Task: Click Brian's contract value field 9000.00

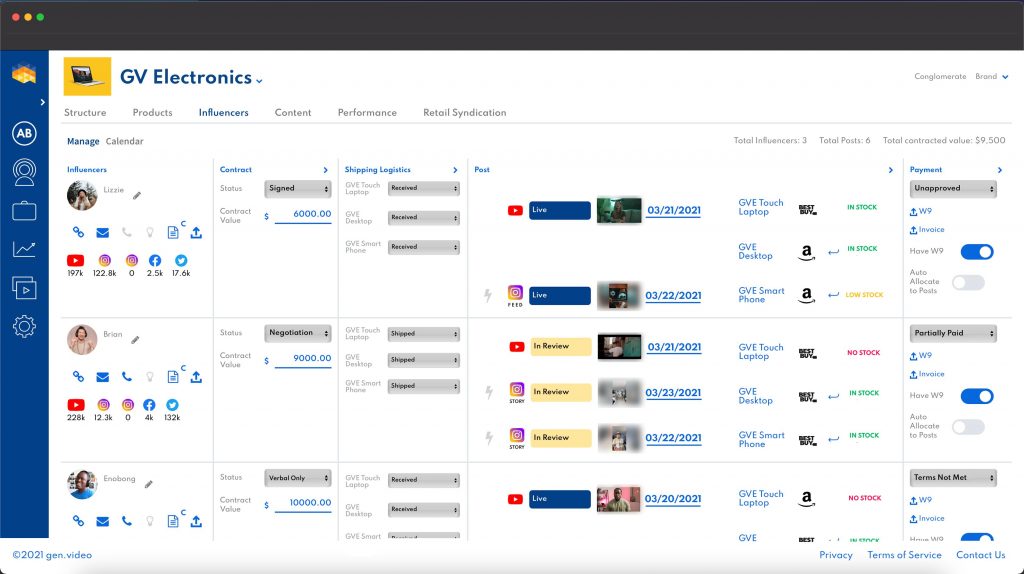Action: point(303,359)
